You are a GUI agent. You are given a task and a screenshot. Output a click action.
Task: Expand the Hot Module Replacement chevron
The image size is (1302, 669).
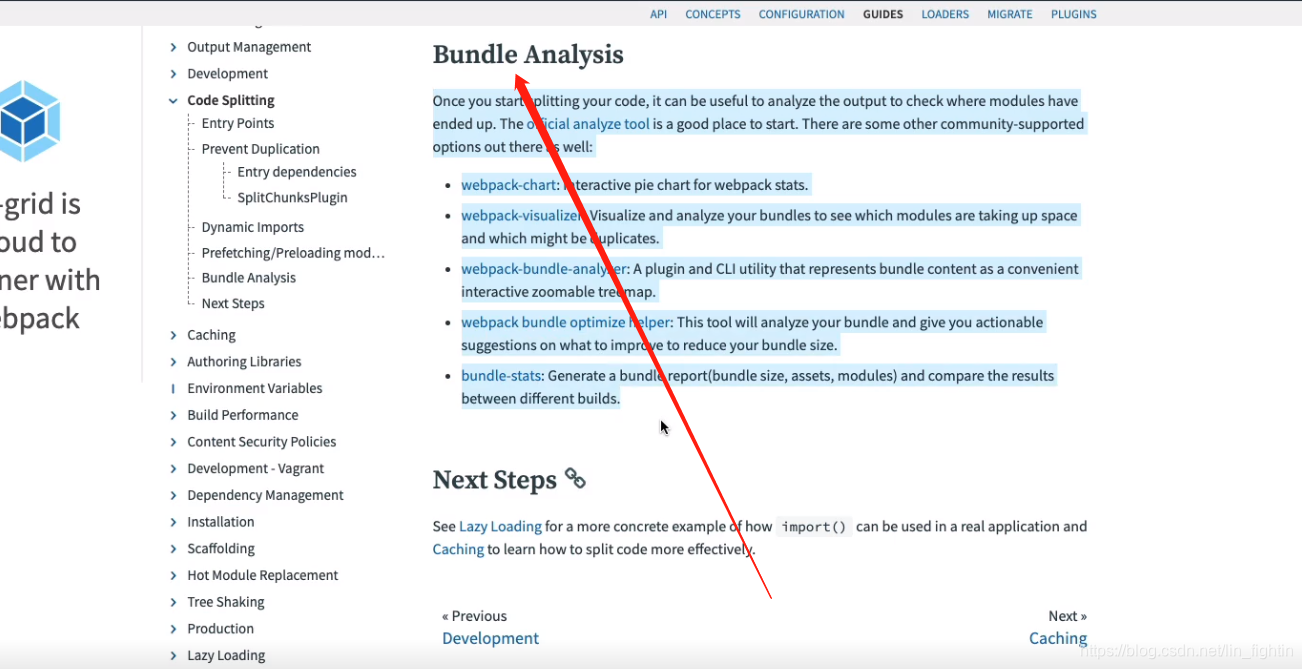pos(173,576)
